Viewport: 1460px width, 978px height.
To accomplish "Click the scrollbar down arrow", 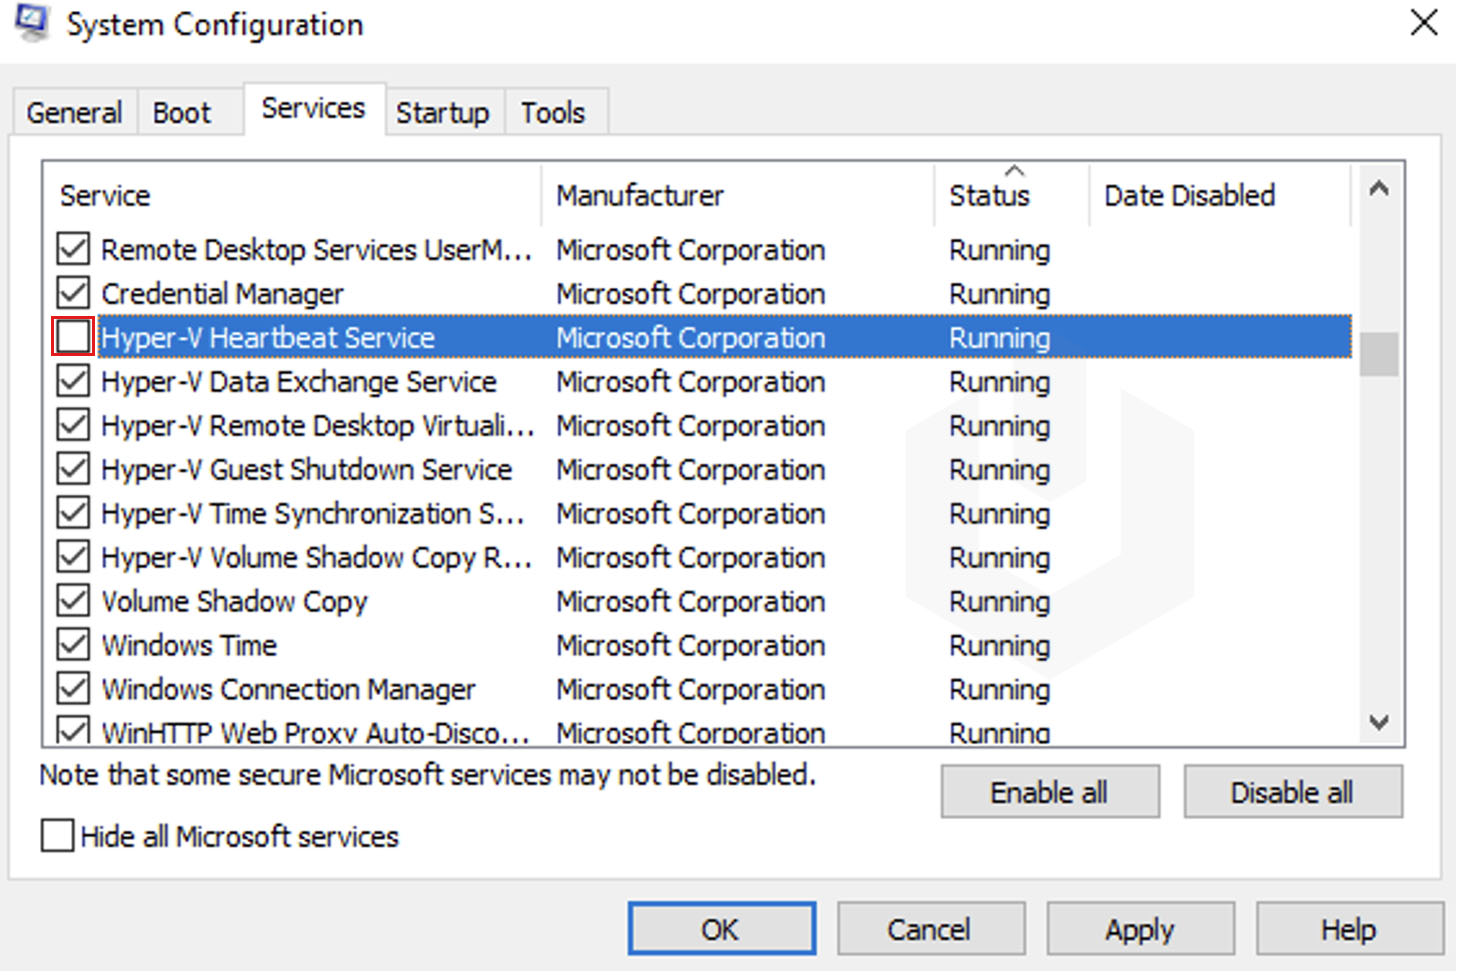I will pos(1380,722).
